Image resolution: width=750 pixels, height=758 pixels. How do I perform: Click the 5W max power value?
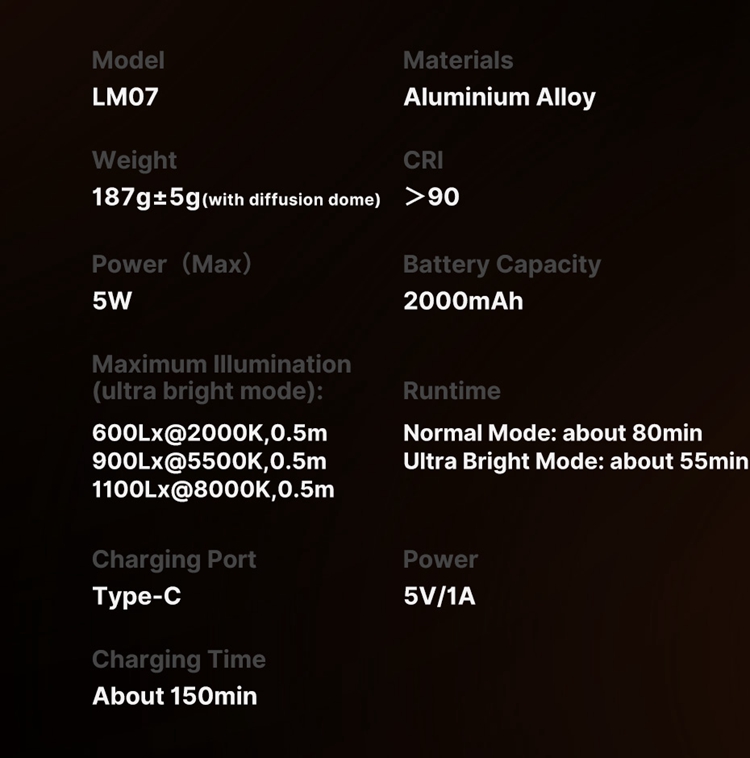[112, 301]
